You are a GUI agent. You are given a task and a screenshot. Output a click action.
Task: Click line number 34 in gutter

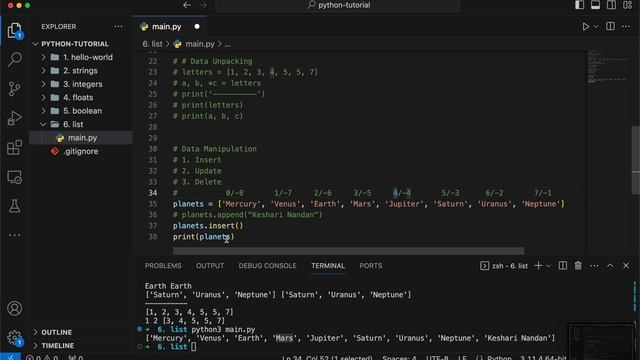152,193
